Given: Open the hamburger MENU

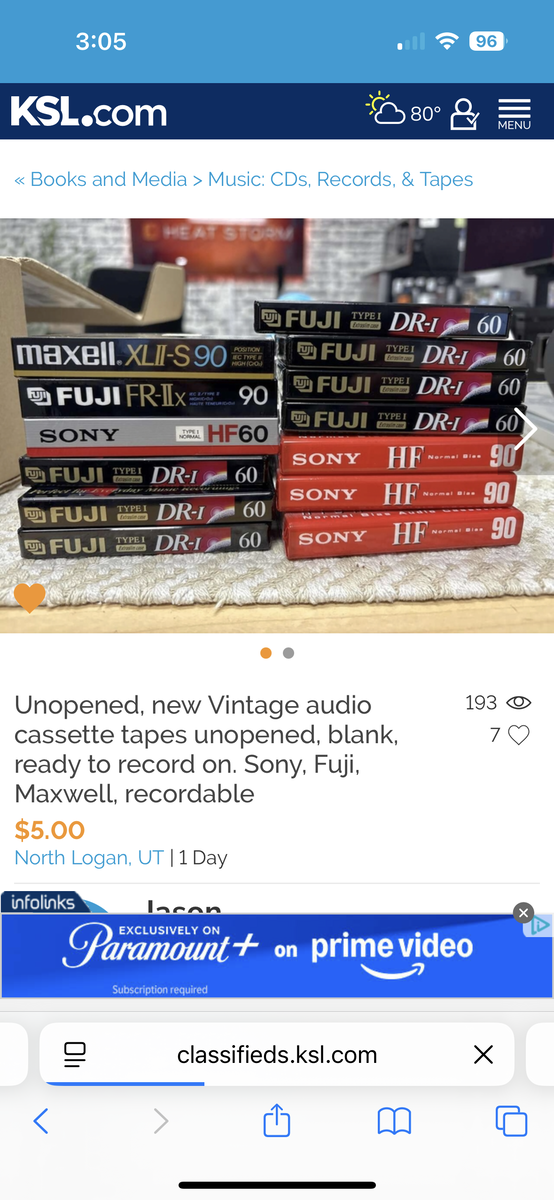Looking at the screenshot, I should click(x=514, y=114).
